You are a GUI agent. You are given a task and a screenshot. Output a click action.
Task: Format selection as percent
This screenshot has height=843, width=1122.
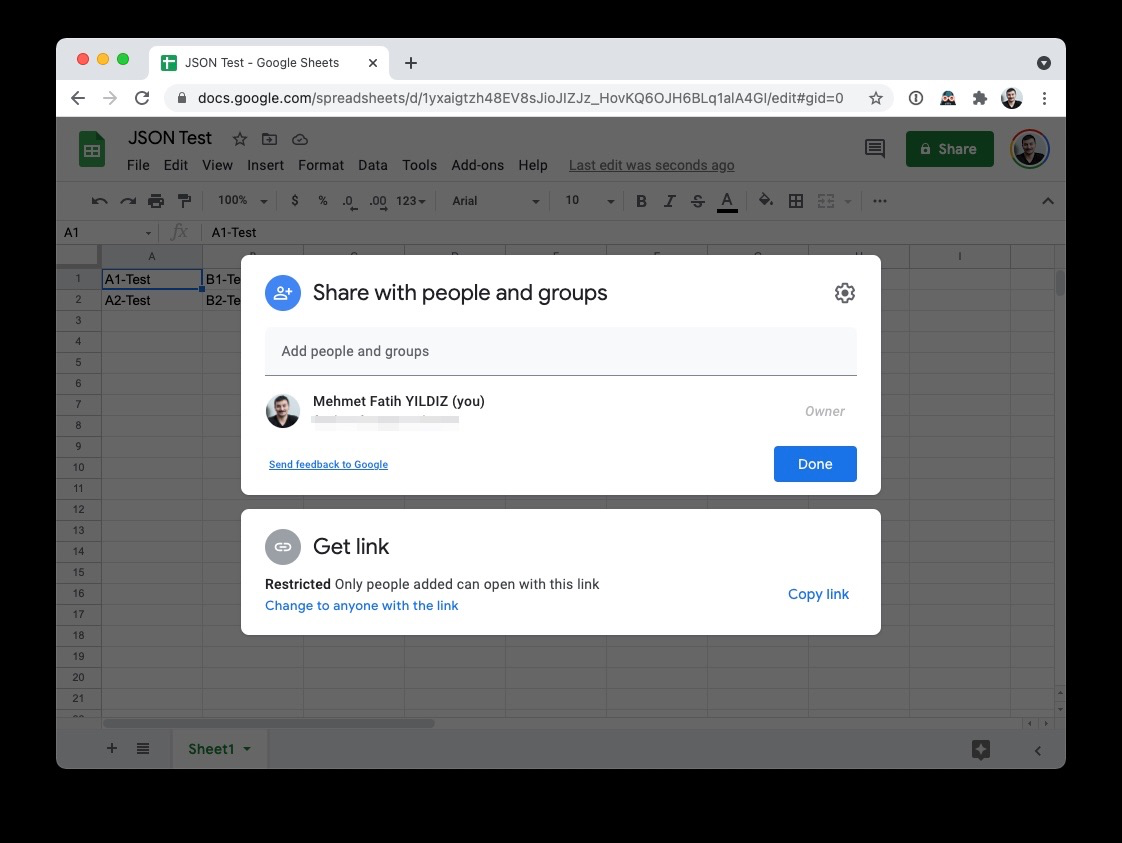click(320, 200)
